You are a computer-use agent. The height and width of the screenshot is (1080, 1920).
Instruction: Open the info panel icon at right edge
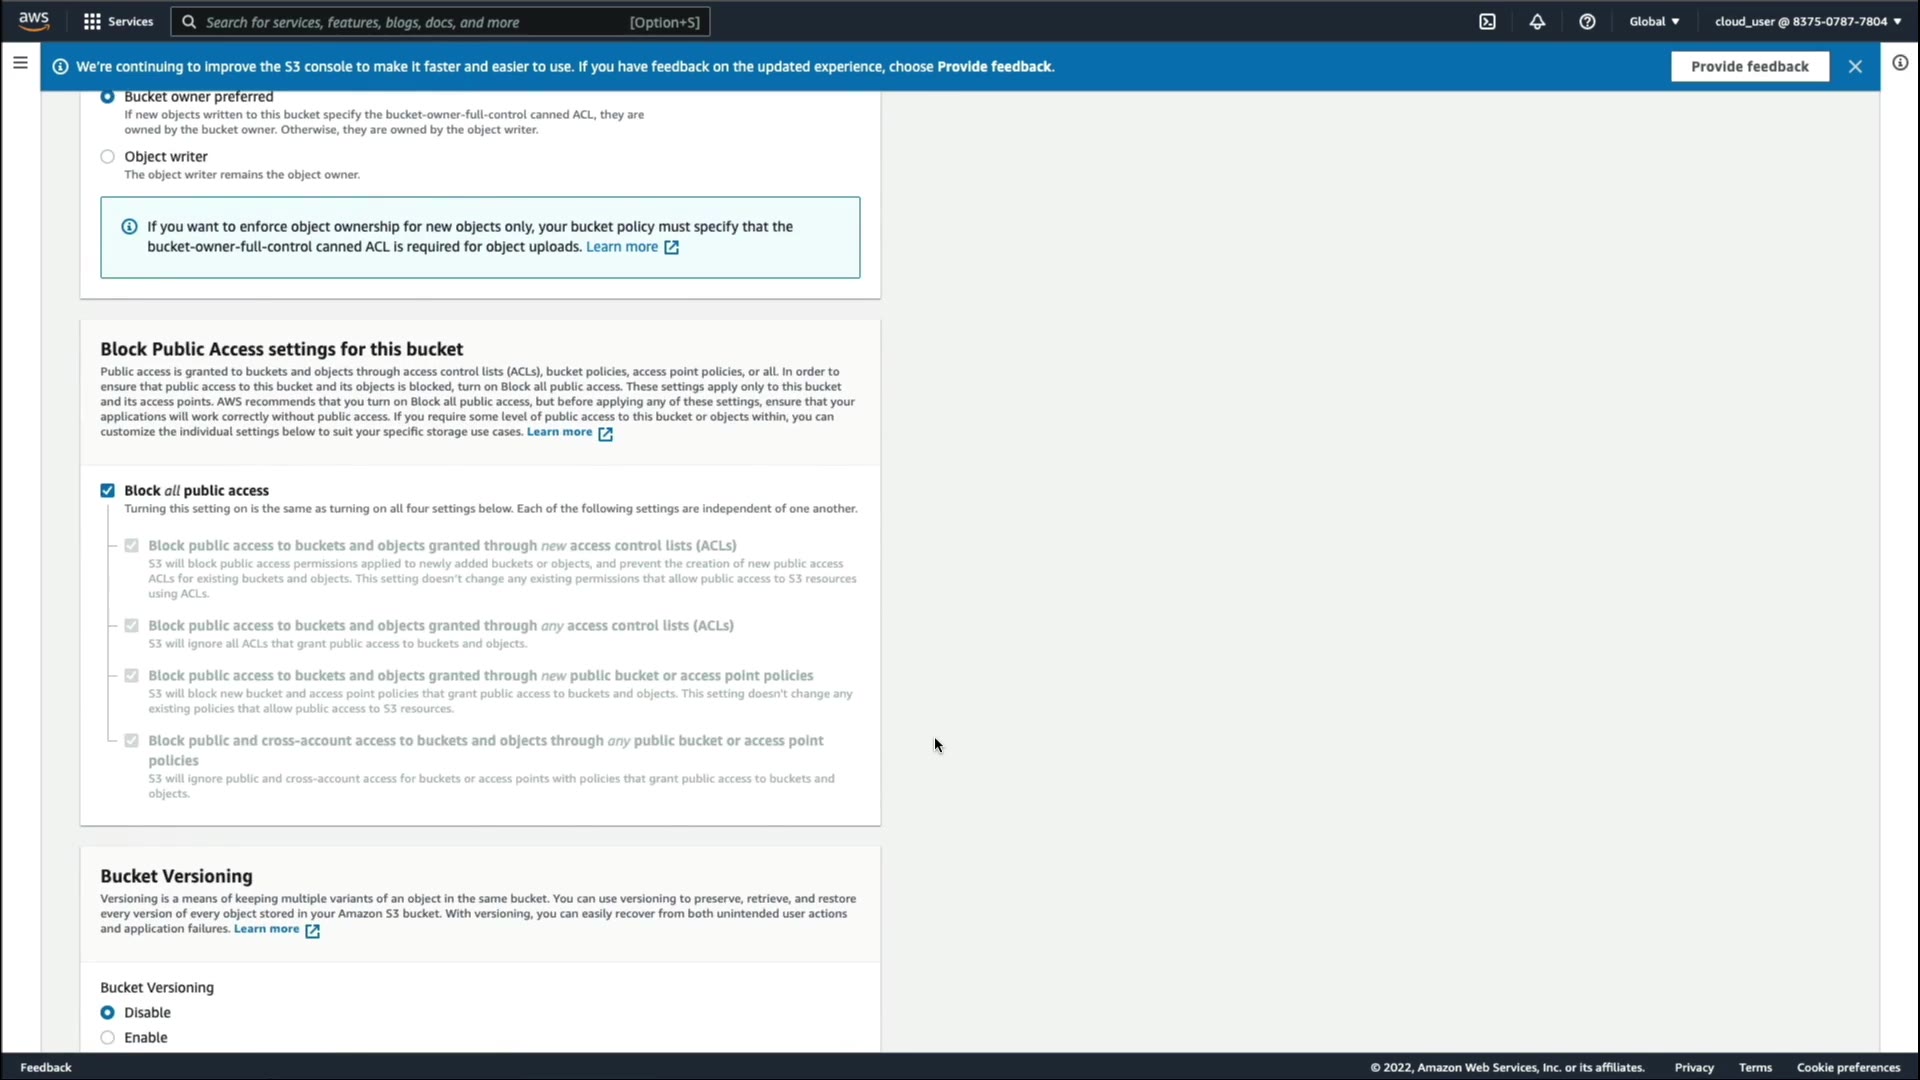tap(1900, 63)
